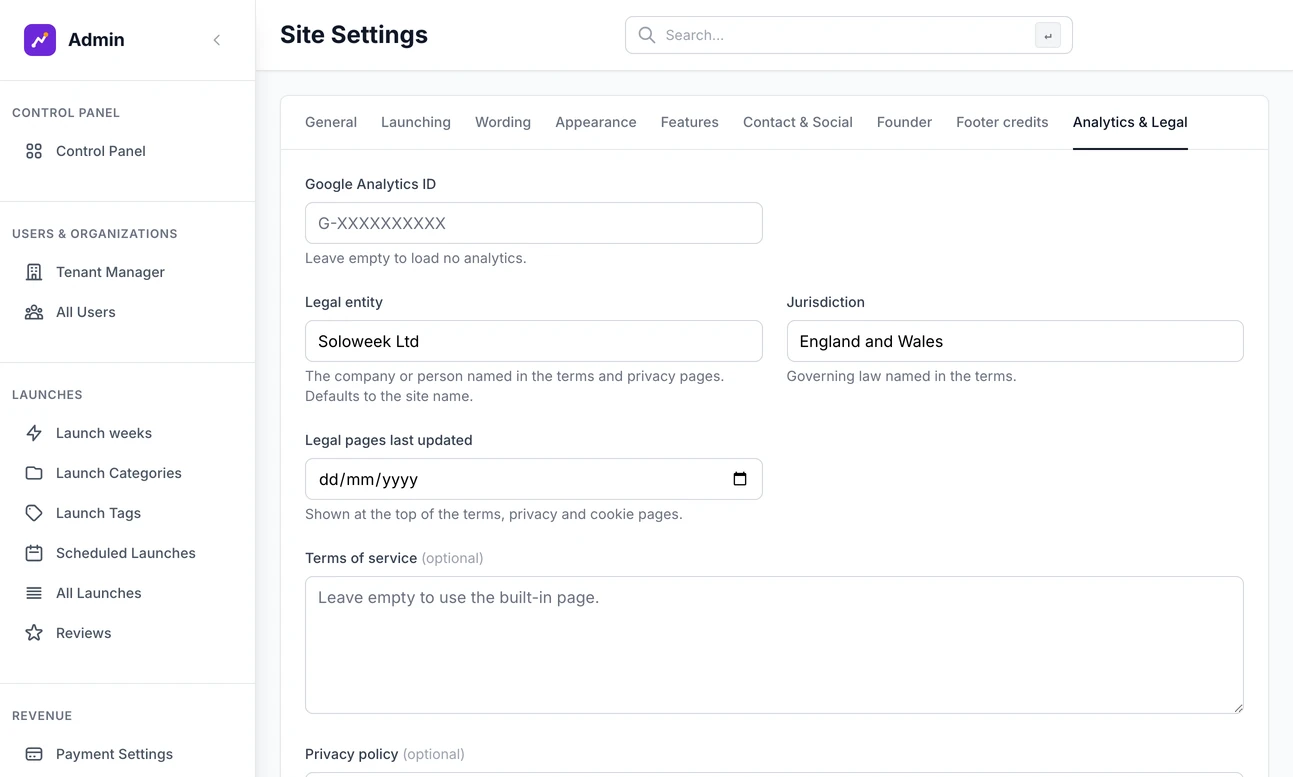Click the All Launches list icon
Viewport: 1293px width, 777px height.
(34, 593)
